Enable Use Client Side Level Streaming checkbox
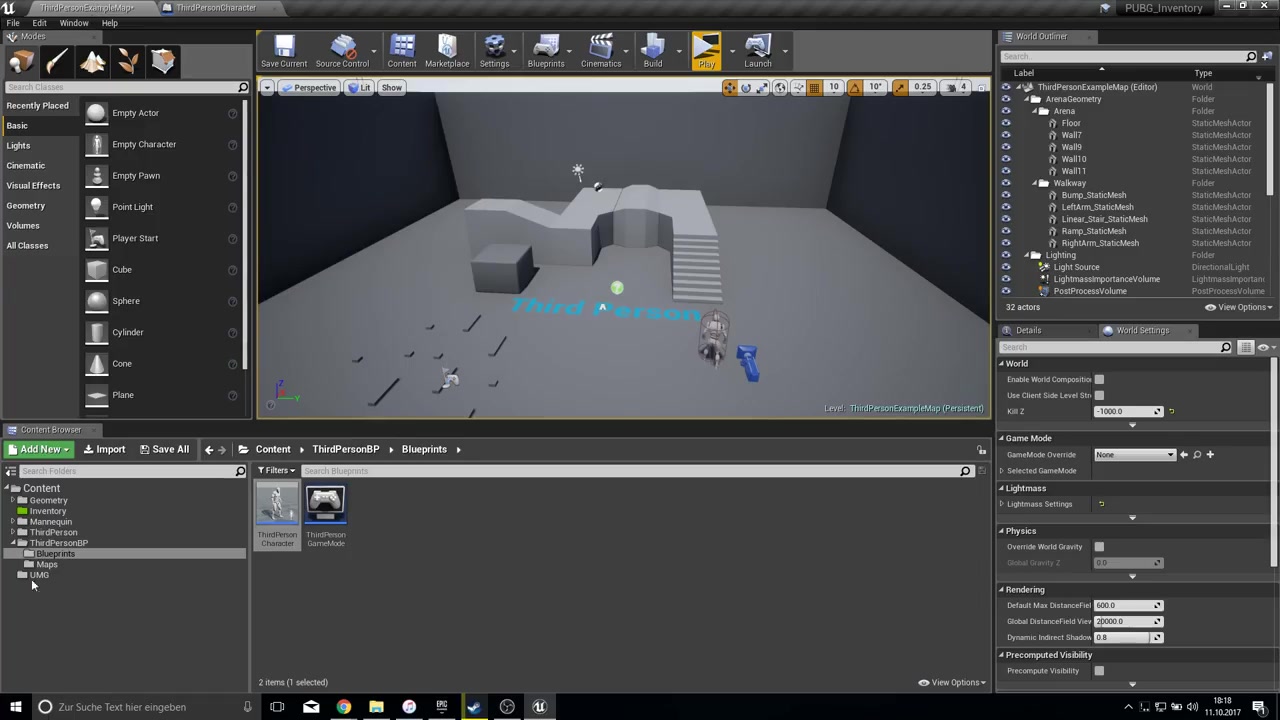Viewport: 1280px width, 720px height. point(1099,395)
